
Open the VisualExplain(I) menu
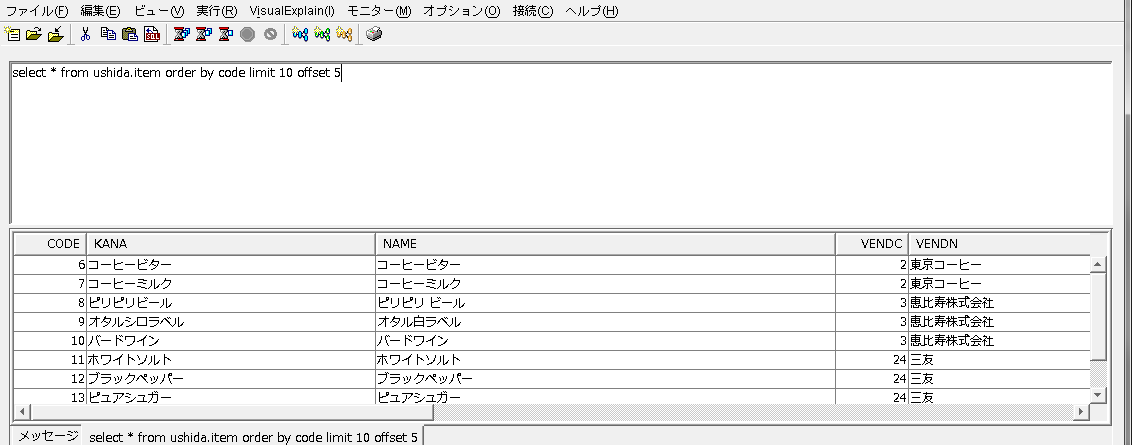[292, 11]
